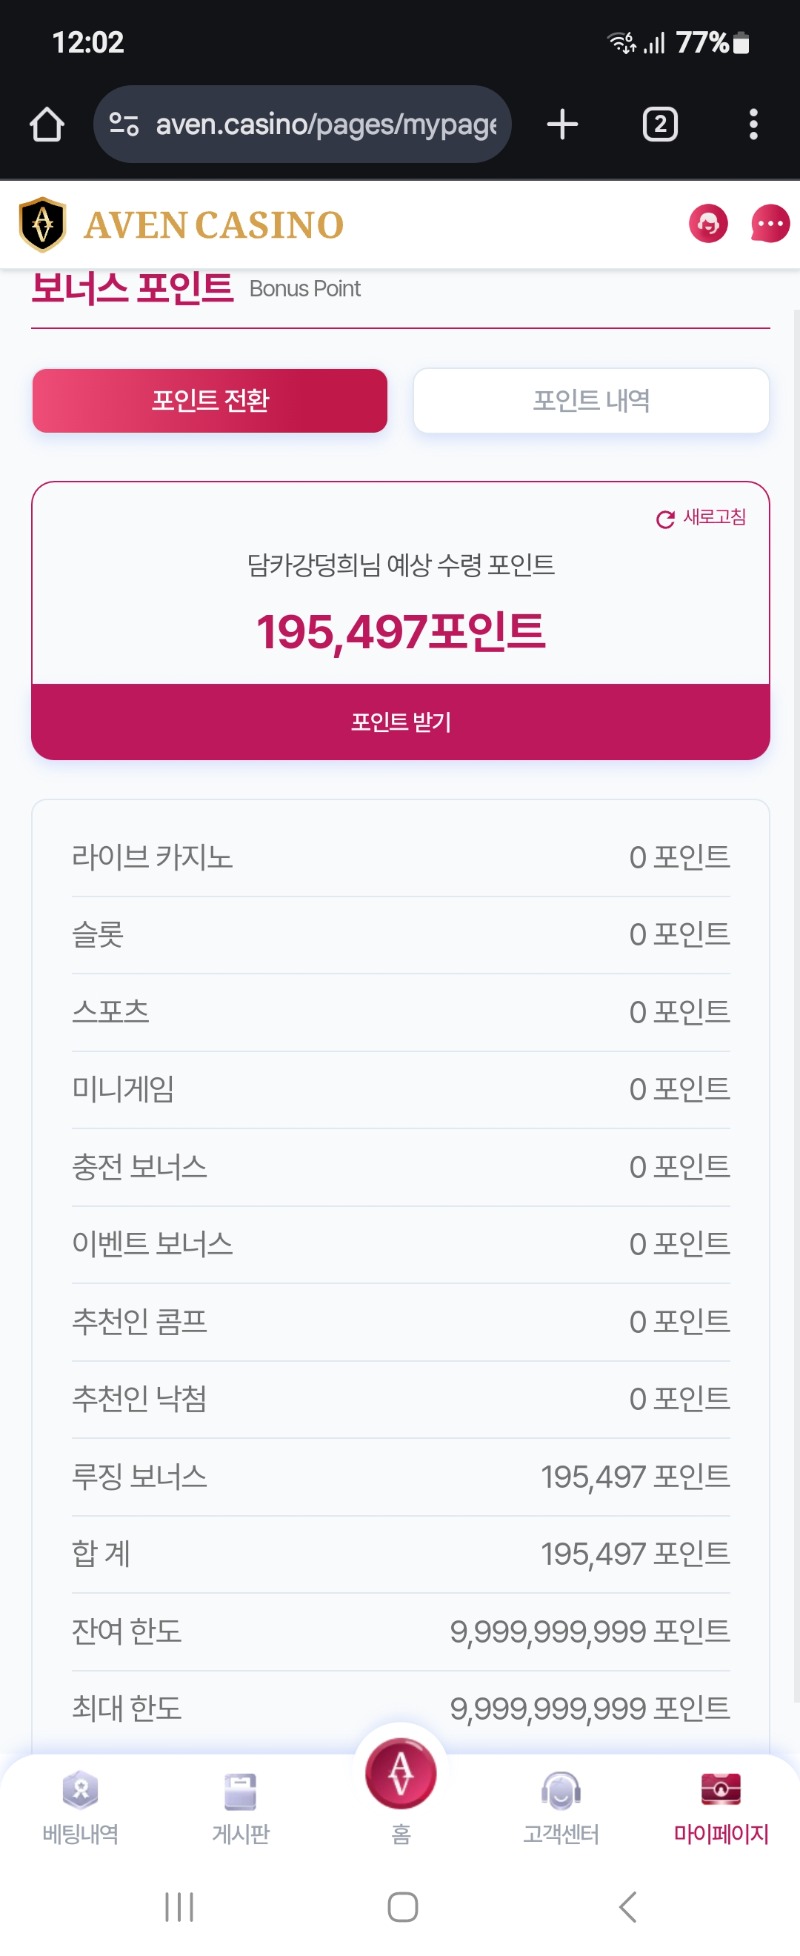Open 고객센터 in the bottom navigation
The width and height of the screenshot is (800, 1956).
pyautogui.click(x=561, y=1806)
